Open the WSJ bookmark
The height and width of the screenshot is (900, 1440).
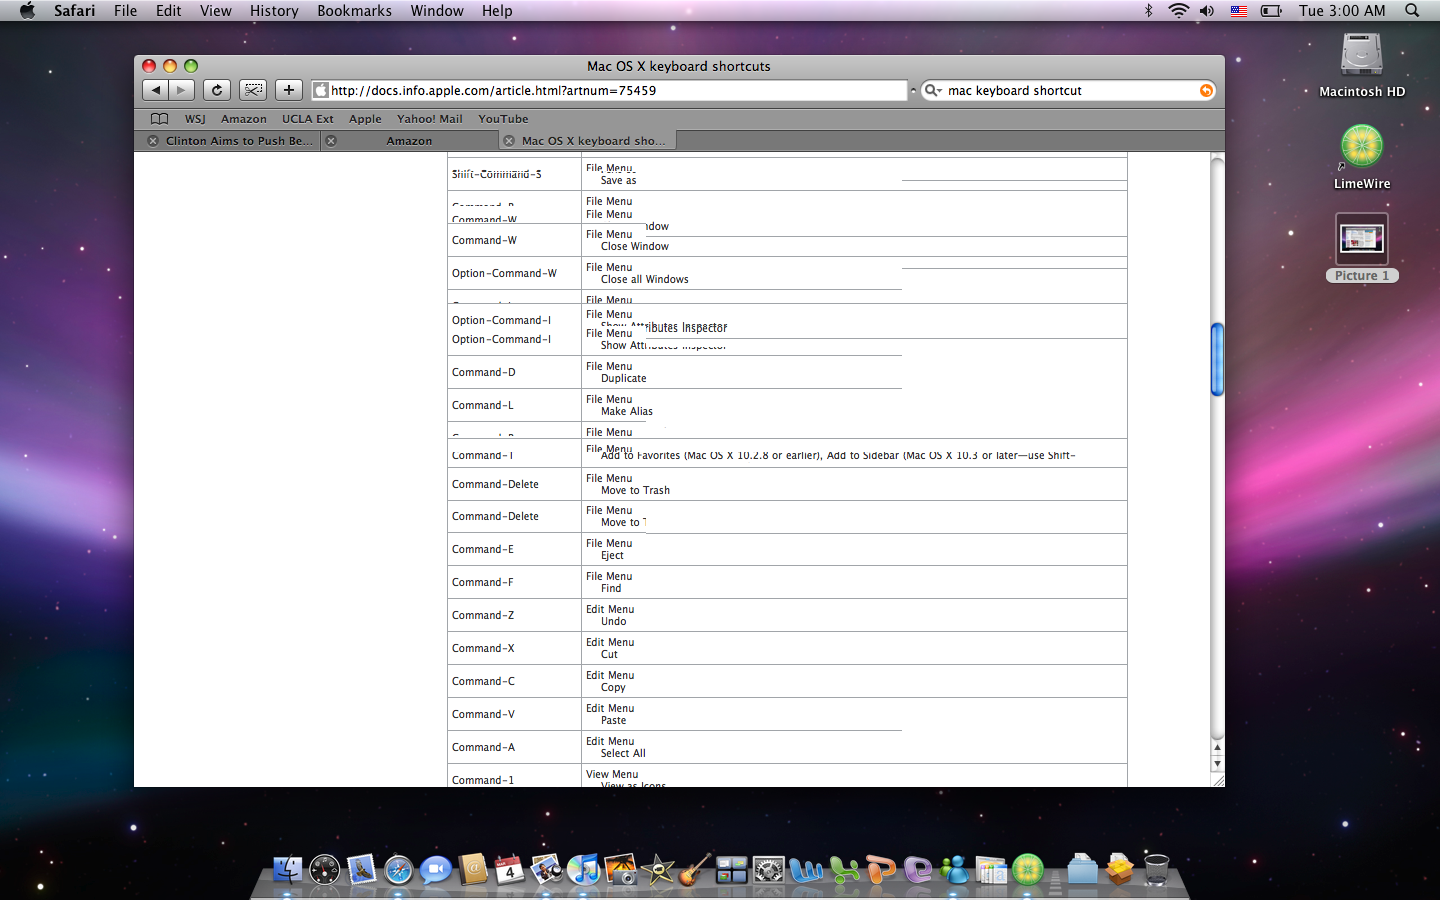(x=195, y=119)
